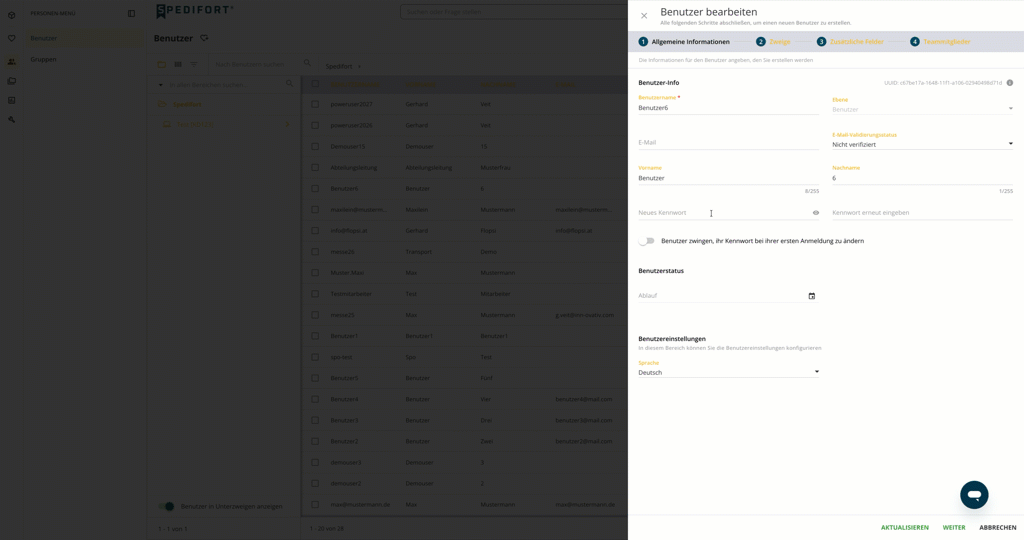
Task: Open favorites heart icon in sidebar
Action: [11, 39]
